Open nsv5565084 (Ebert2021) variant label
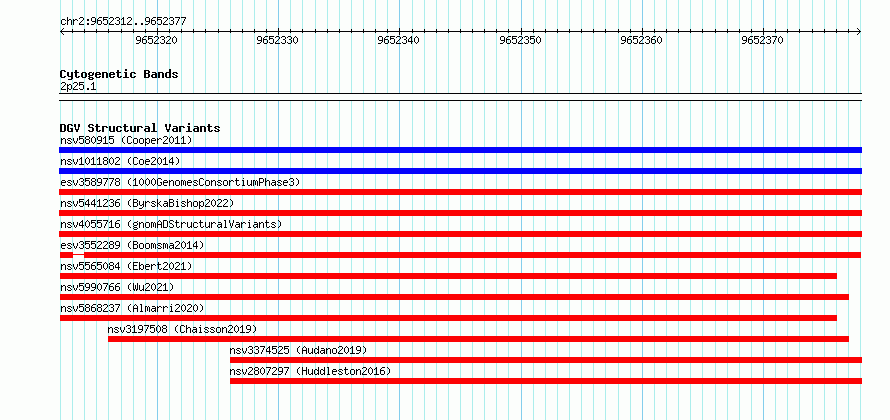This screenshot has width=890, height=420. click(x=126, y=266)
